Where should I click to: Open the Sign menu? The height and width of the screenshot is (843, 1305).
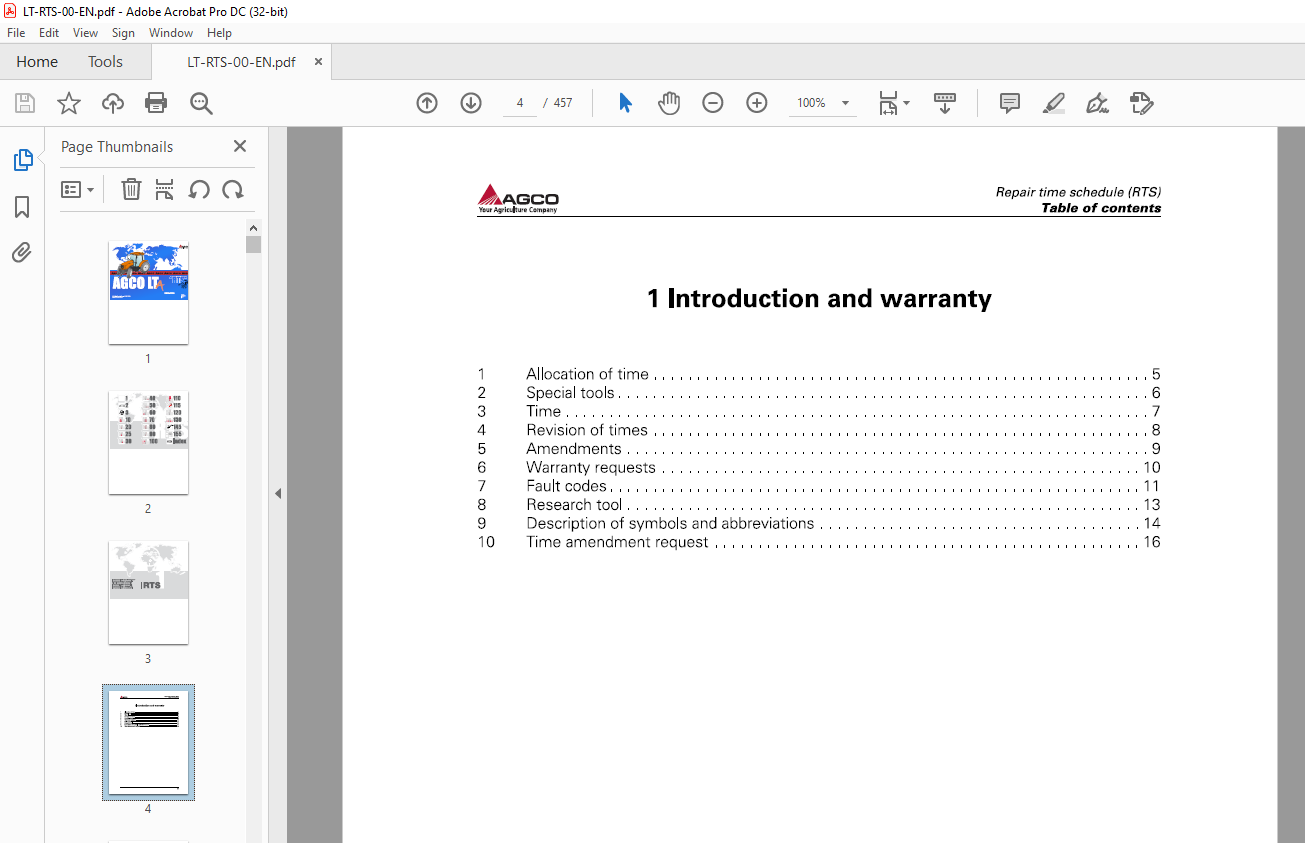pos(123,33)
